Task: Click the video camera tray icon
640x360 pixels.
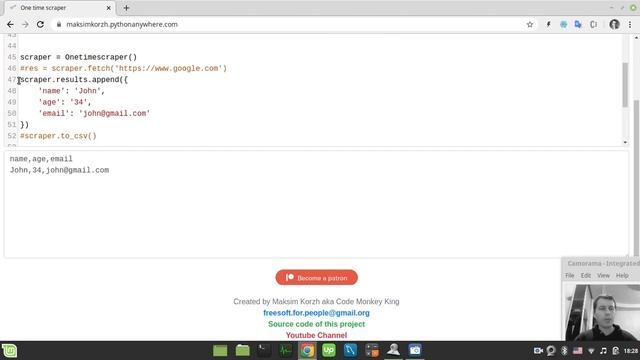Action: (538, 351)
